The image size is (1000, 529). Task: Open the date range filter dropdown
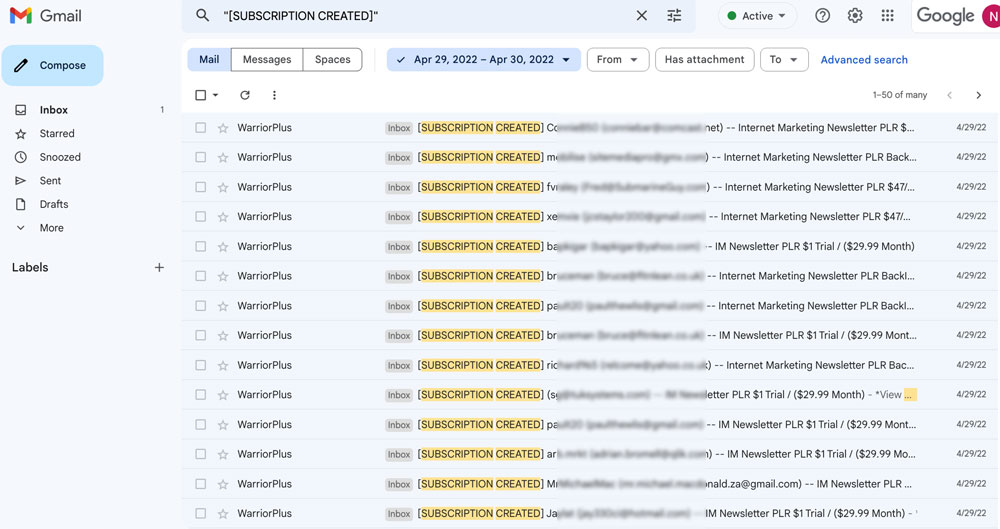click(483, 59)
